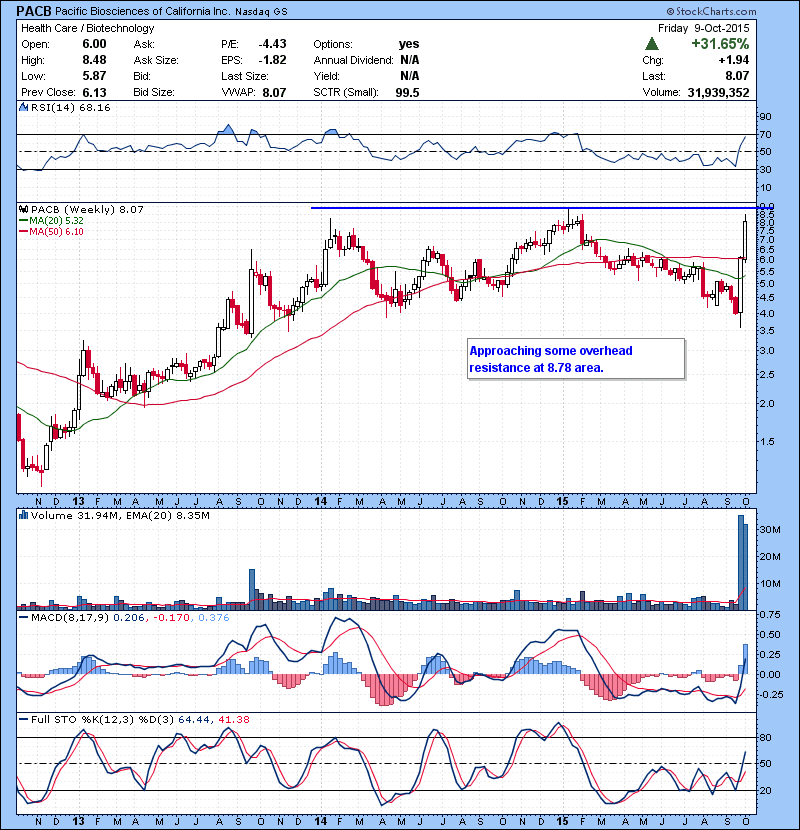
Task: Click the tallest volume bar at far right
Action: pos(741,562)
